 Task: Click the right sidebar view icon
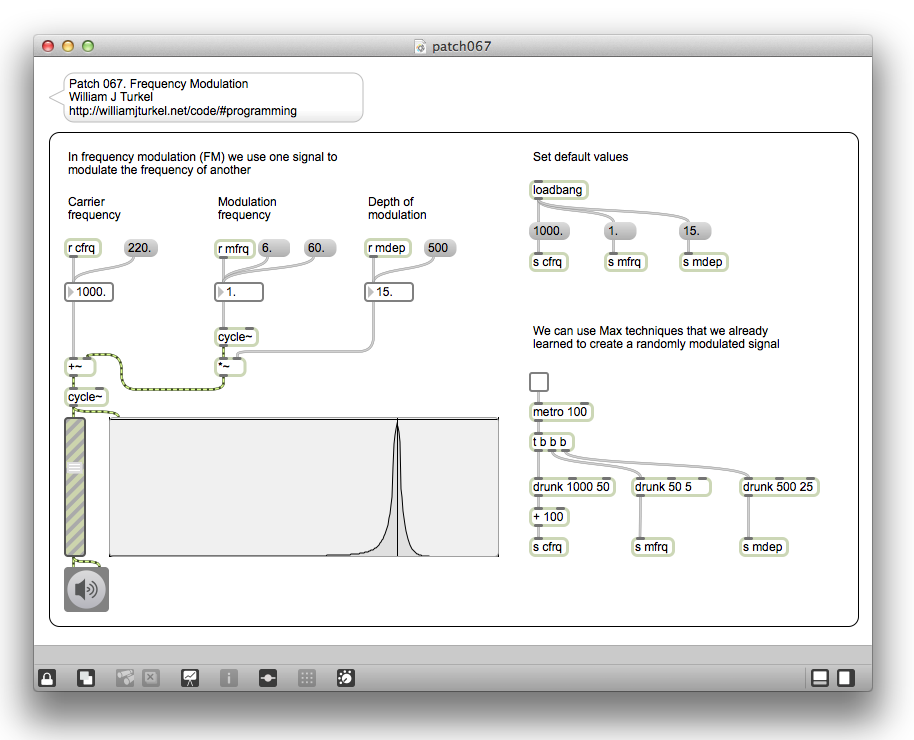(845, 678)
